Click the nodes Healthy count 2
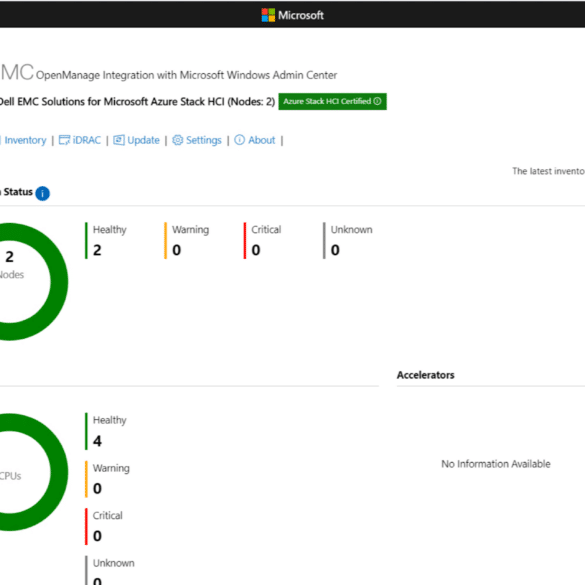This screenshot has height=585, width=585. pos(97,250)
